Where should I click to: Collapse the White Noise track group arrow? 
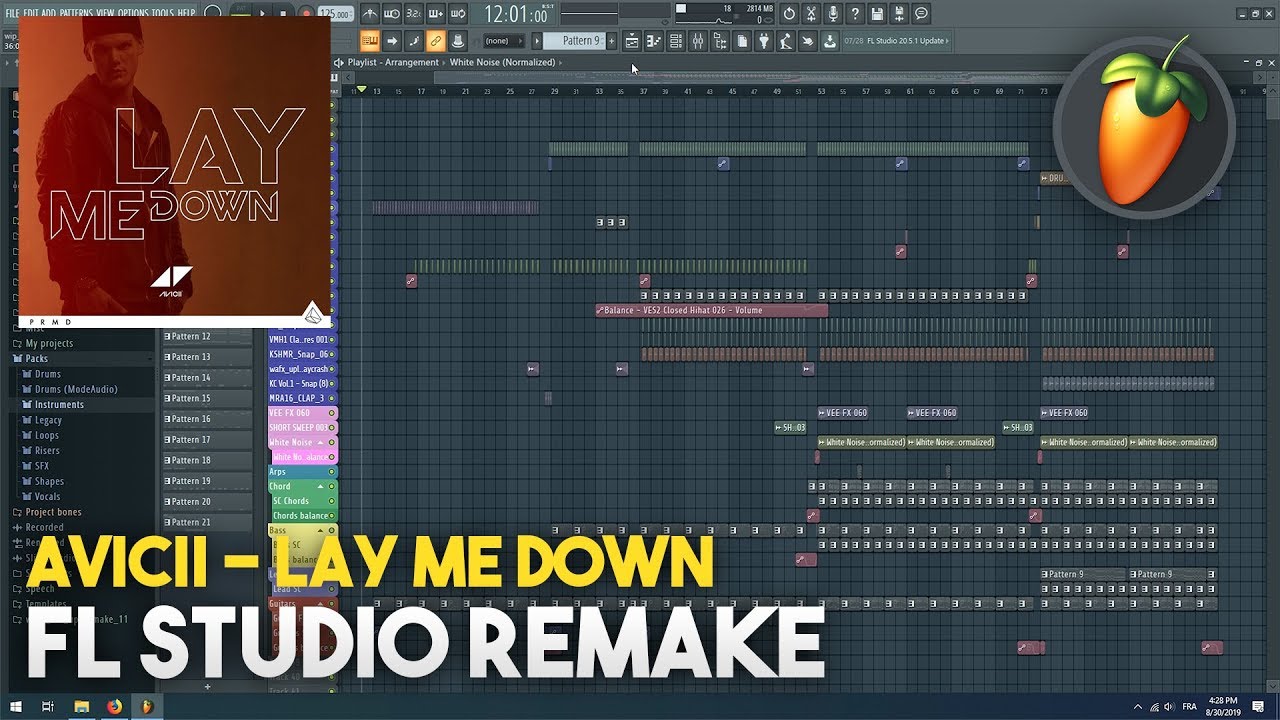pyautogui.click(x=321, y=442)
